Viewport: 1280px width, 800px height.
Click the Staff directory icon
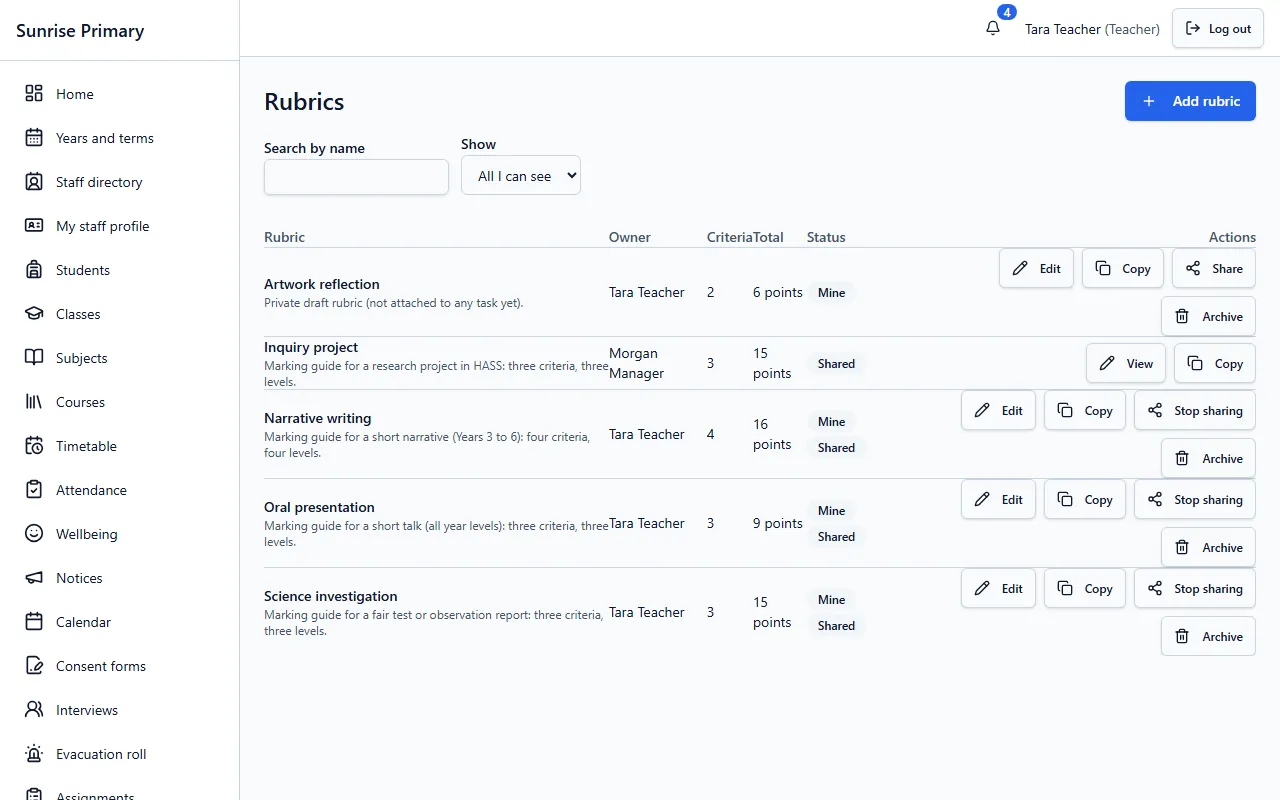tap(34, 182)
